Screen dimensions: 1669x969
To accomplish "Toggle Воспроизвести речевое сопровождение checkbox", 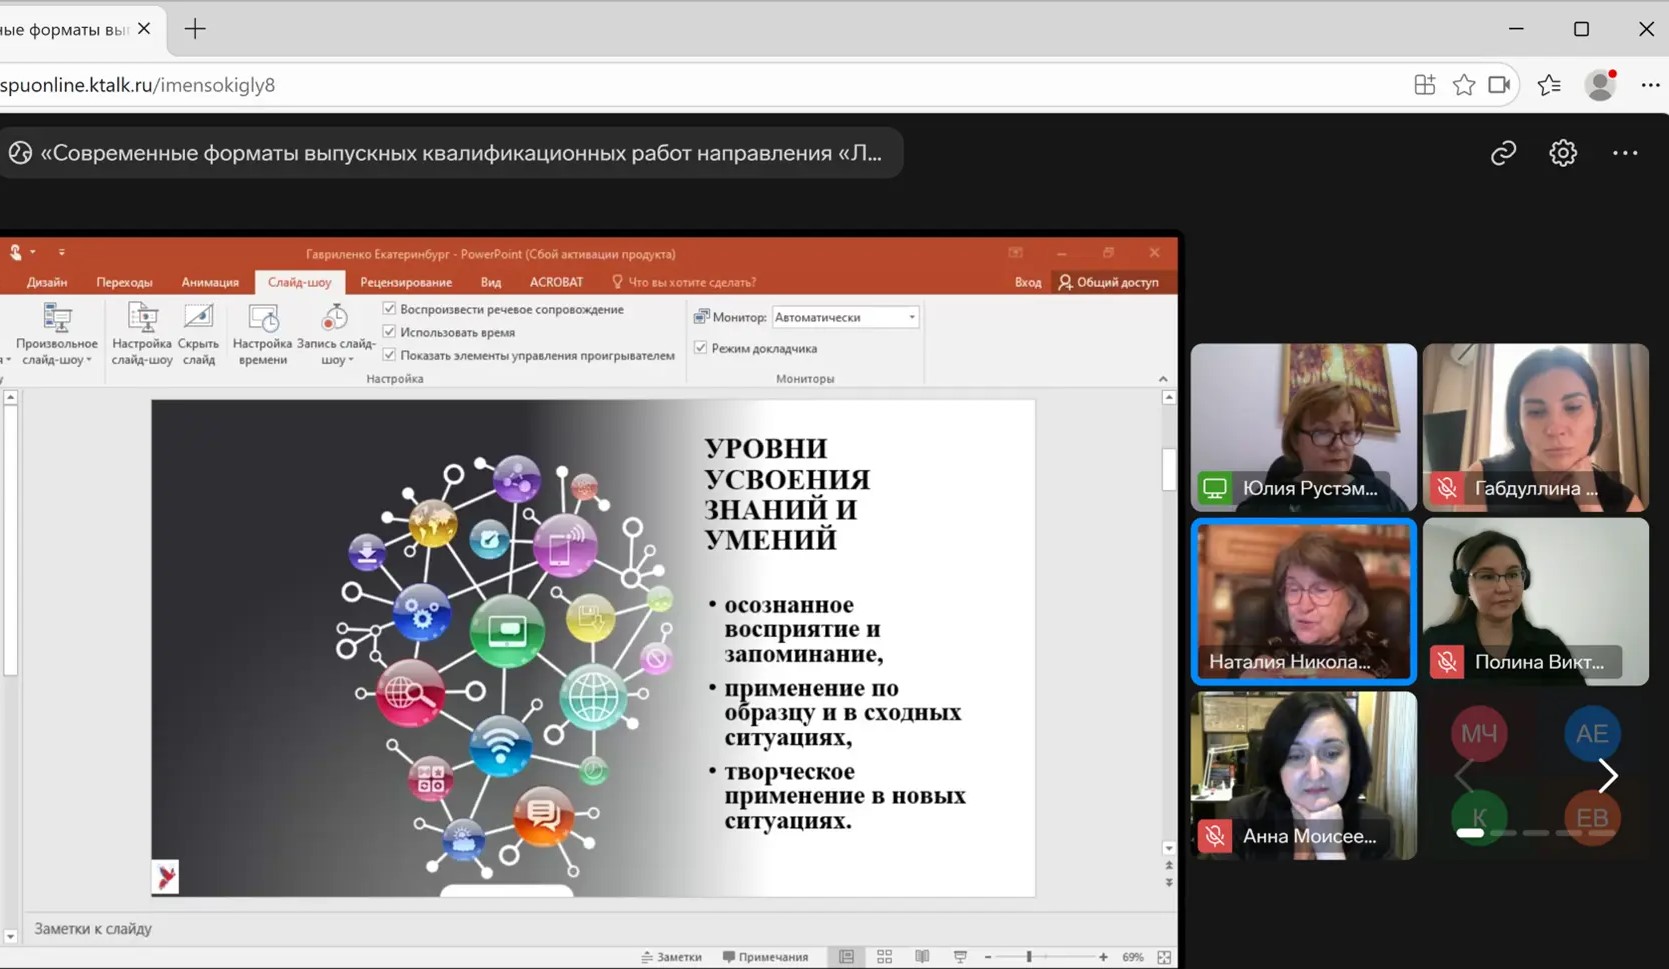I will click(390, 309).
